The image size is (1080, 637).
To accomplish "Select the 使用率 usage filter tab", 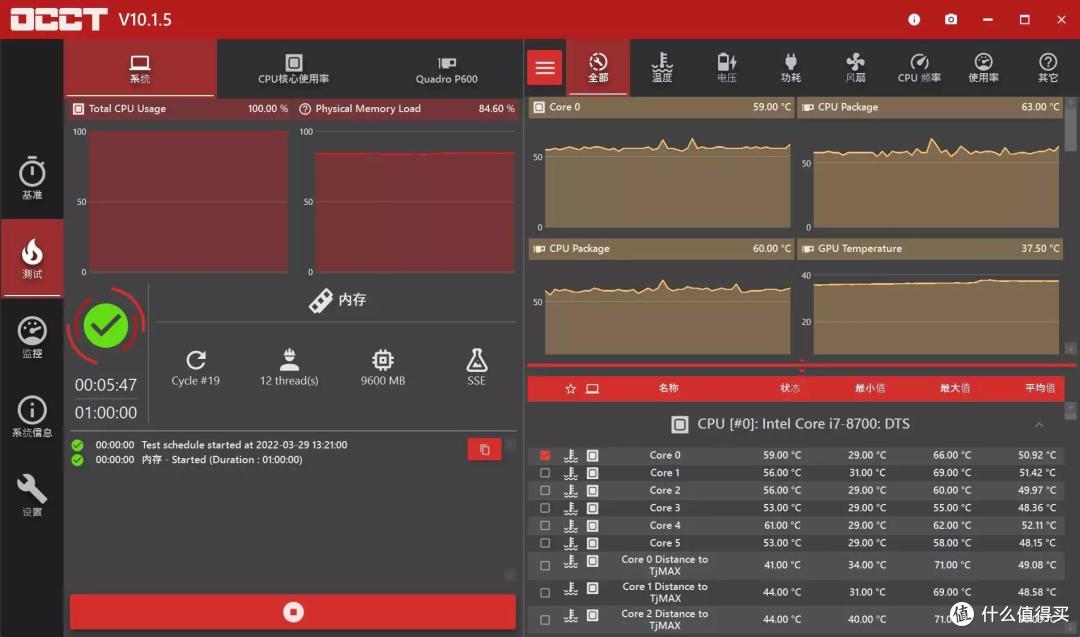I will click(984, 67).
